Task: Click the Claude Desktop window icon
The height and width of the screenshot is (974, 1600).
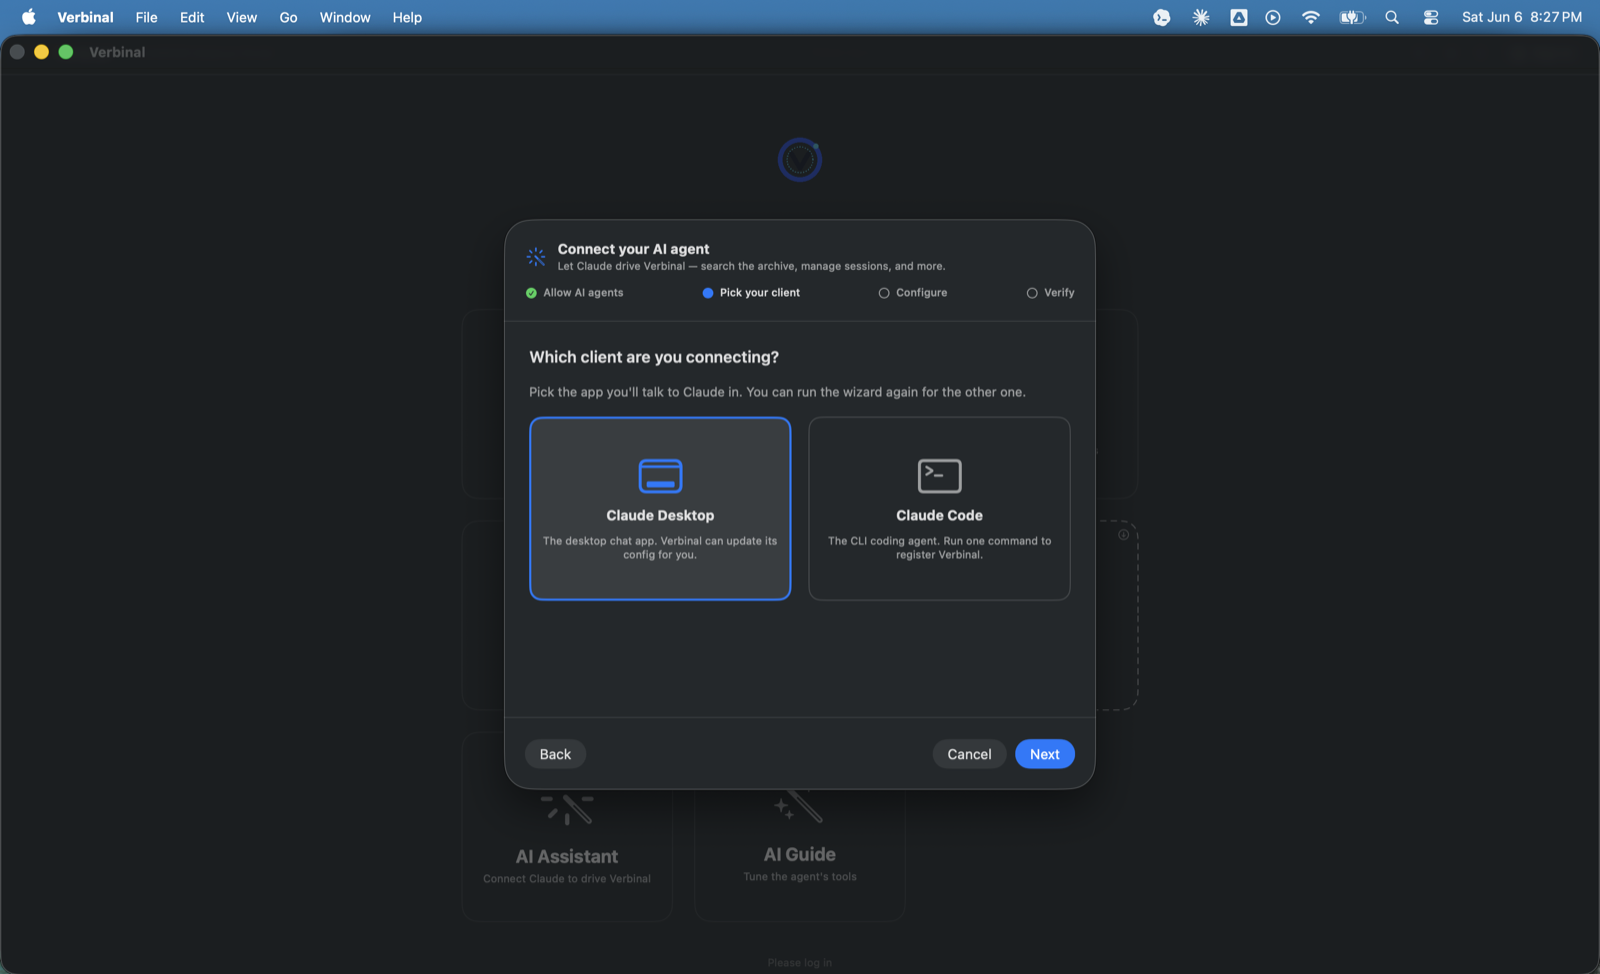Action: coord(660,476)
